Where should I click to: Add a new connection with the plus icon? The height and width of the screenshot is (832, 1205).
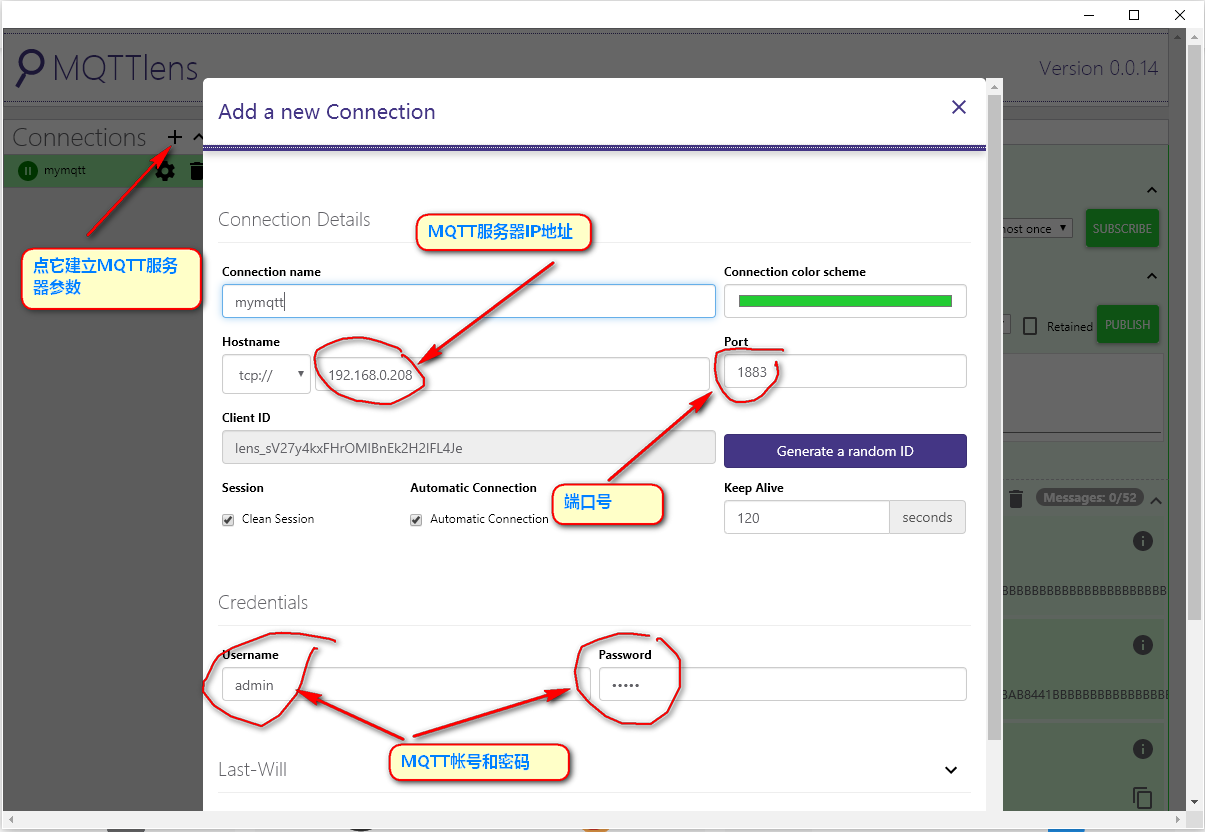pos(175,137)
